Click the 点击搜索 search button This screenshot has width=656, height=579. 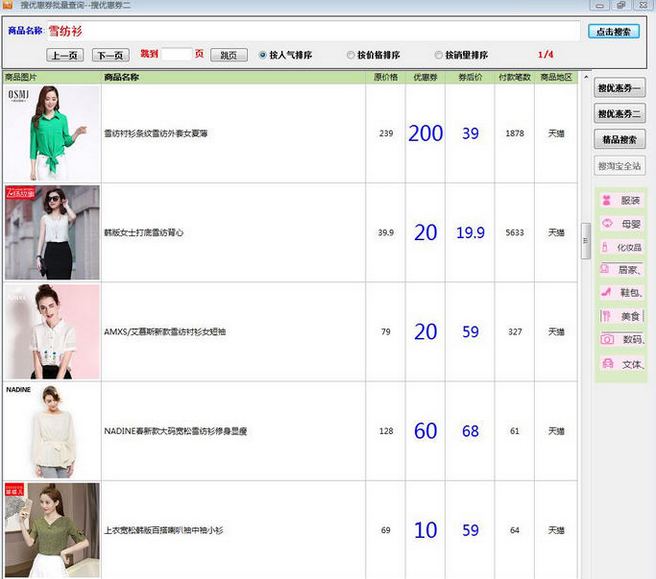pos(613,32)
